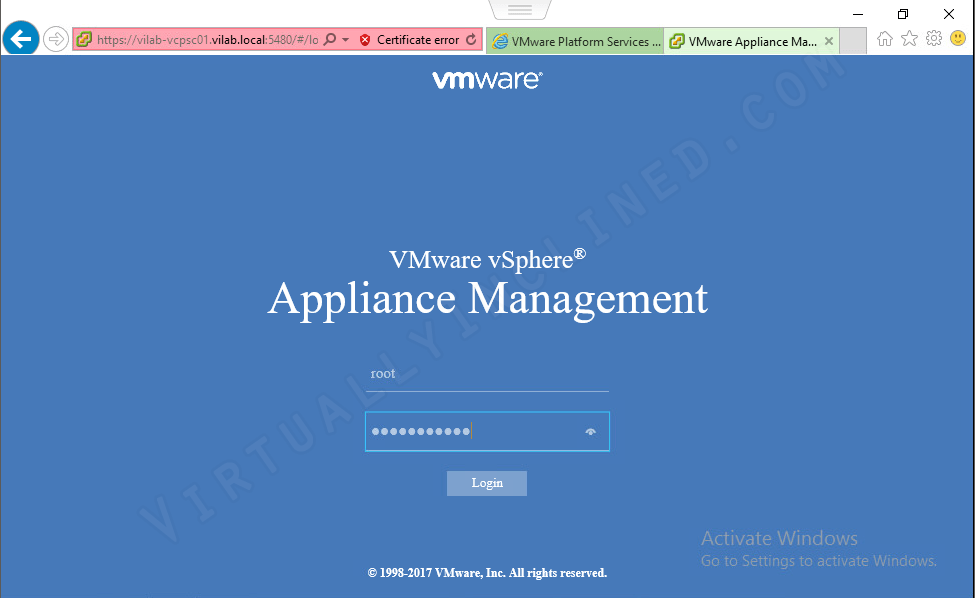Switch to the VMware Platform Services tab

click(x=575, y=41)
